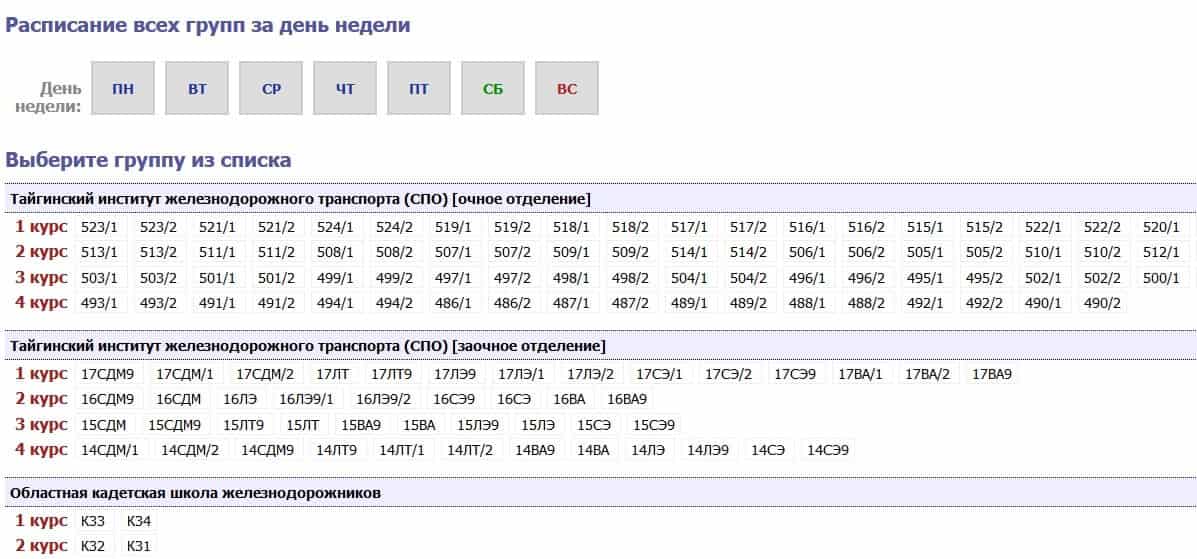Screen dimensions: 1197x559
Task: View schedule for group 491/2
Action: pyautogui.click(x=276, y=303)
